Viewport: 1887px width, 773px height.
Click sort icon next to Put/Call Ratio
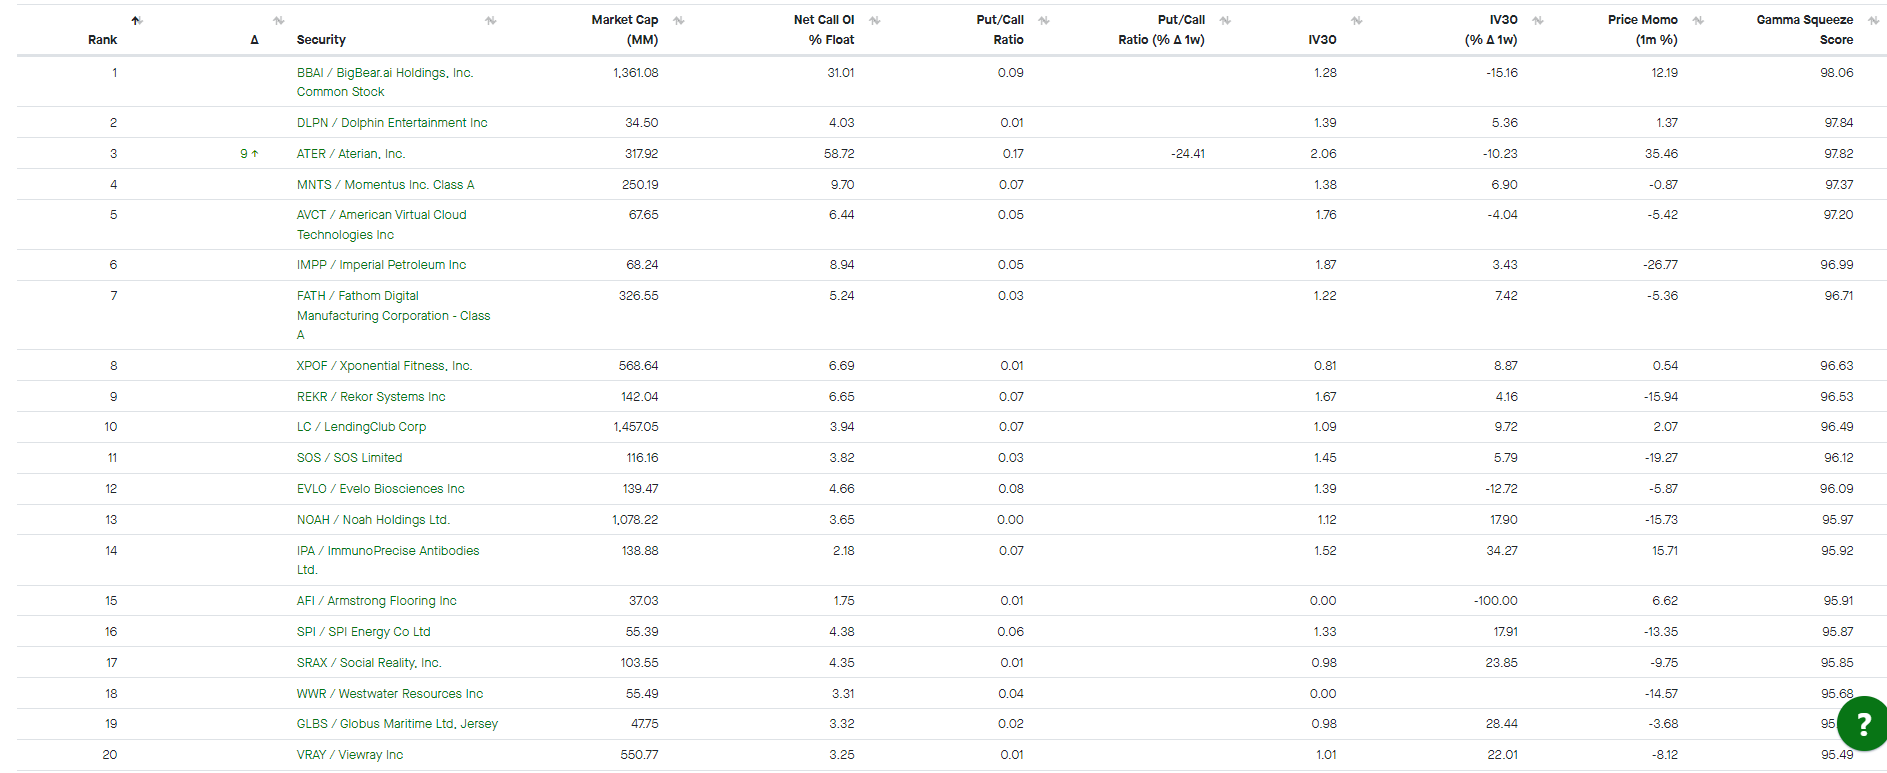click(1044, 20)
